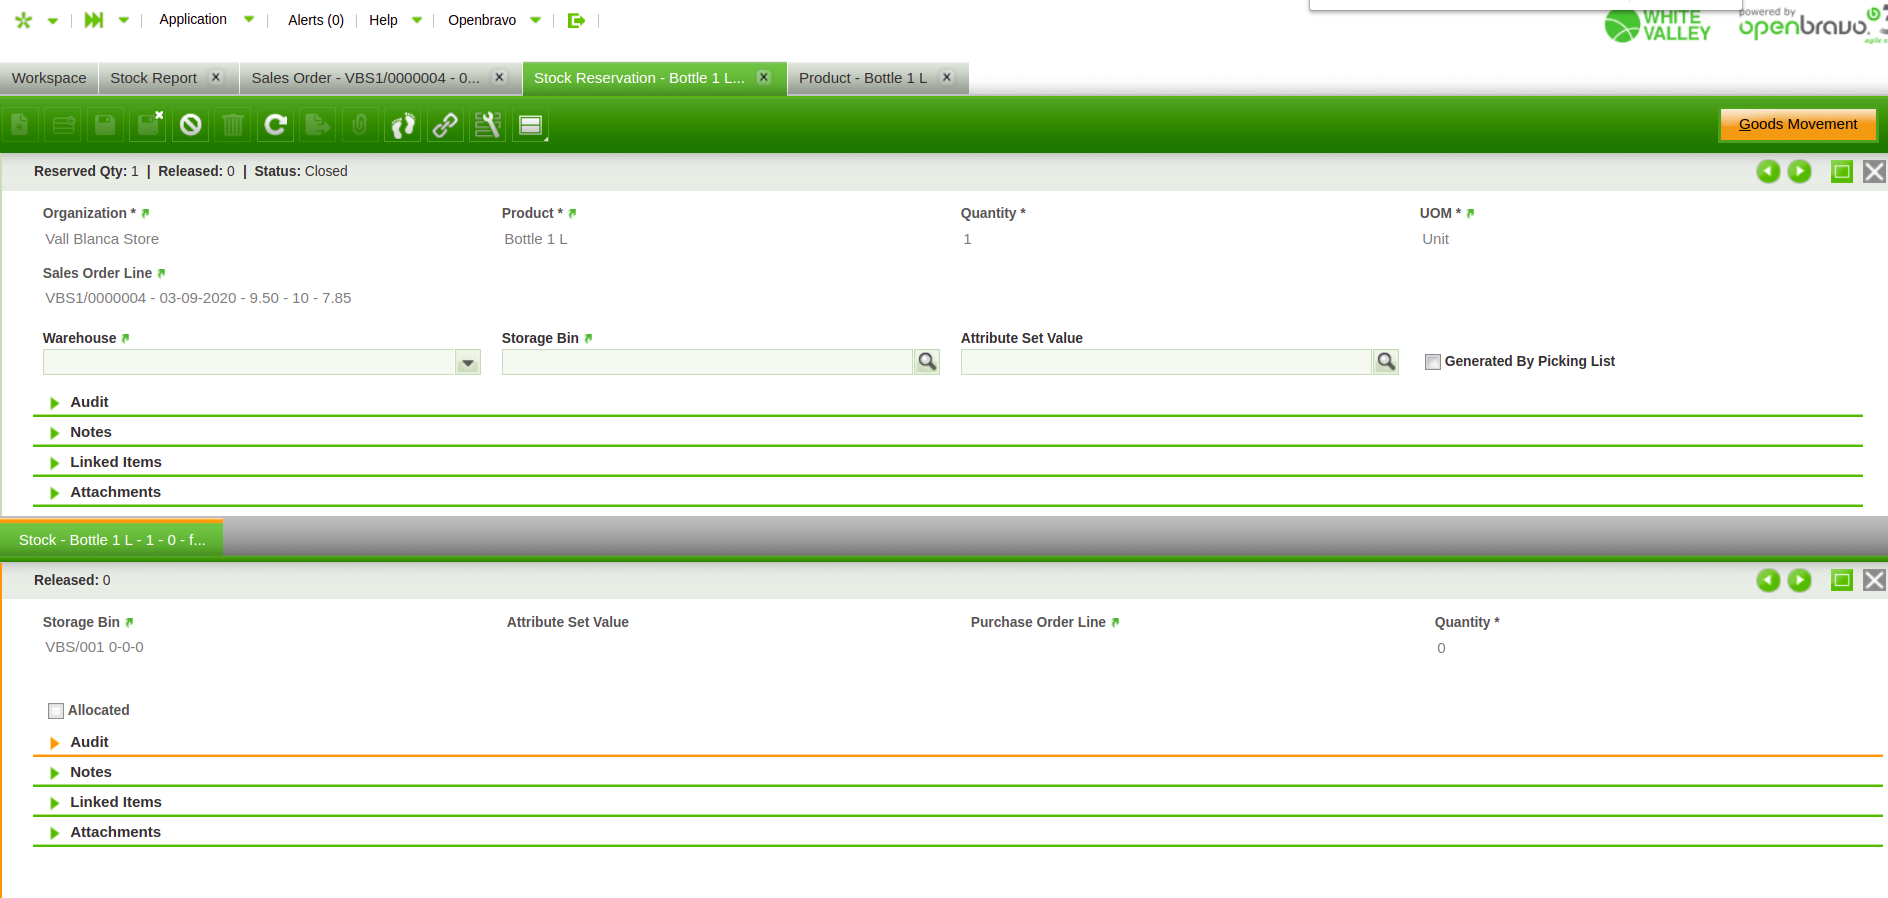Click the saved views toolbar icon

click(x=531, y=125)
